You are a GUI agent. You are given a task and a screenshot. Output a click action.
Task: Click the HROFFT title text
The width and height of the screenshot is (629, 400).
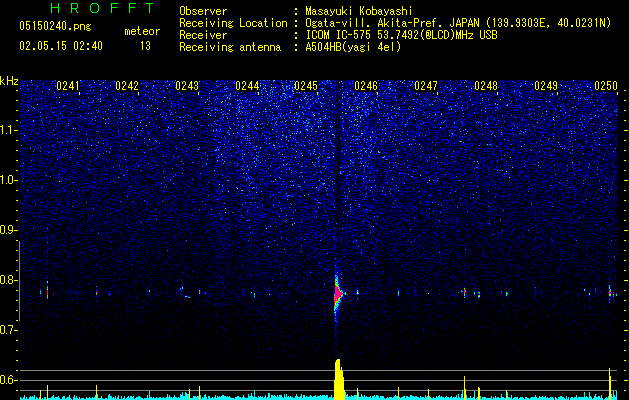[x=102, y=8]
